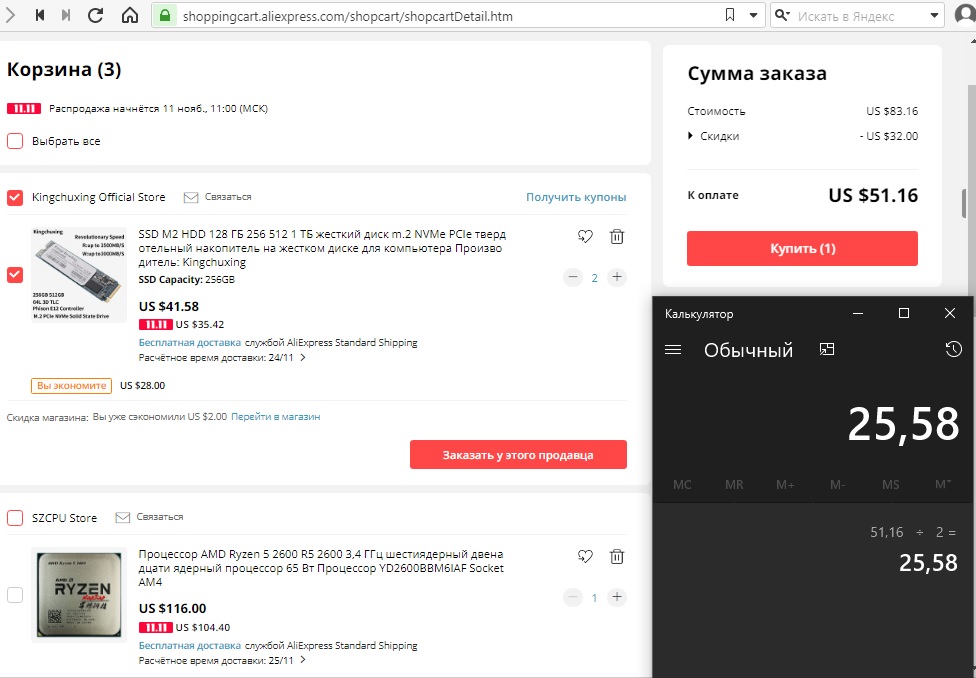The height and width of the screenshot is (678, 976).
Task: Open the calculator history icon
Action: 953,349
